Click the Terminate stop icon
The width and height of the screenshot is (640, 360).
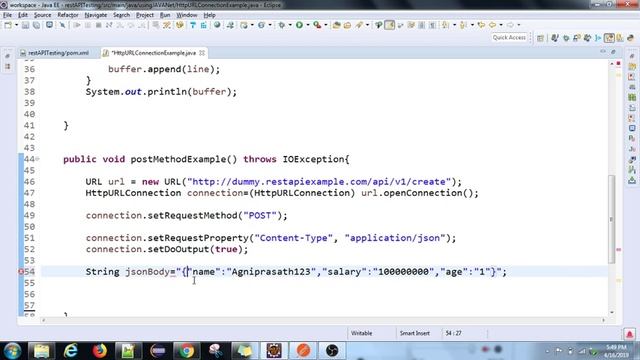[x=98, y=25]
